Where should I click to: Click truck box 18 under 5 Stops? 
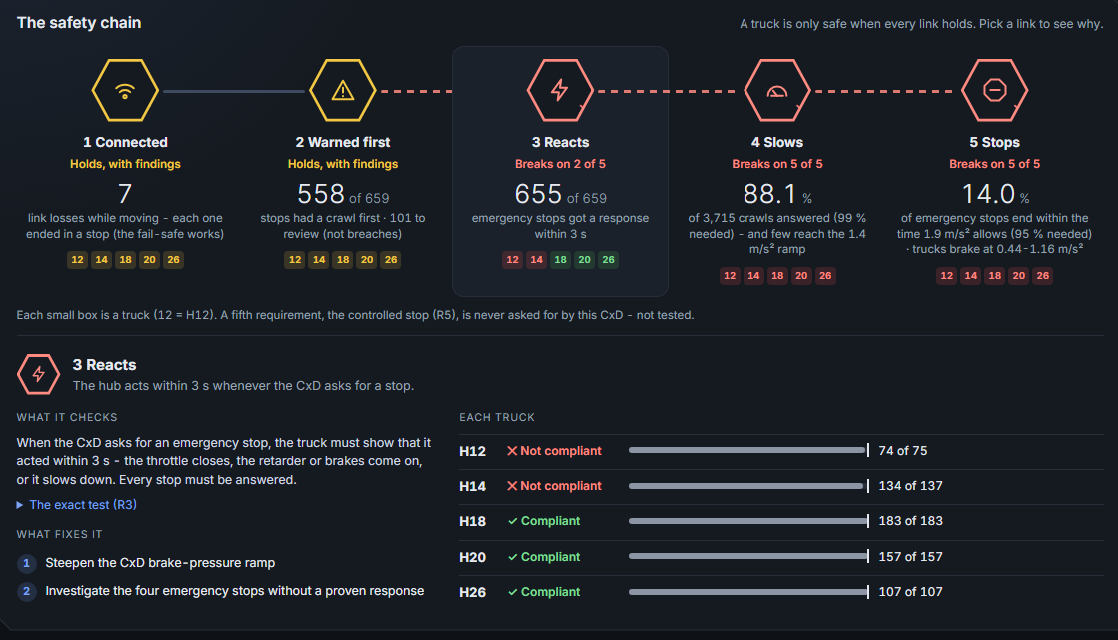point(995,275)
